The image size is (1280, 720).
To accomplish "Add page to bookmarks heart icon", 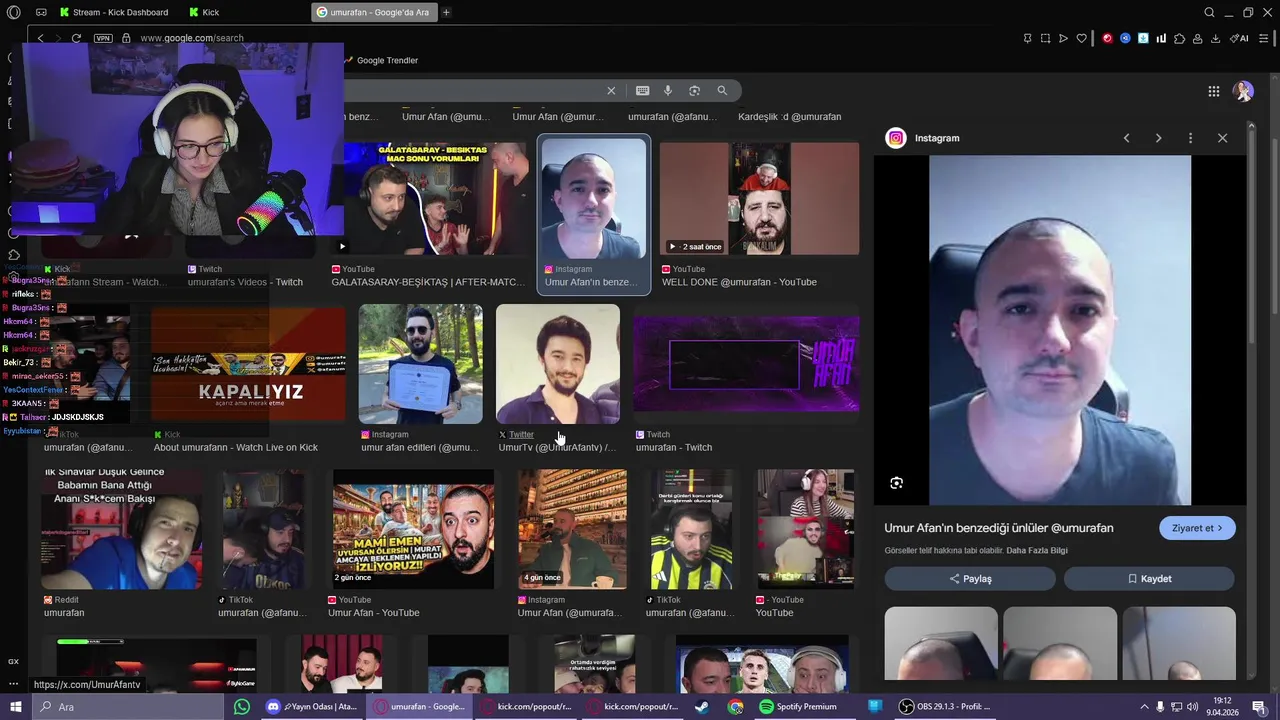I will click(x=1081, y=38).
